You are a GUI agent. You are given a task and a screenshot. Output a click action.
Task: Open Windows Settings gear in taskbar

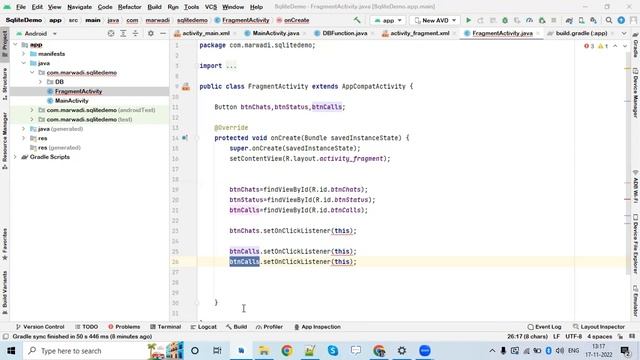pos(402,351)
